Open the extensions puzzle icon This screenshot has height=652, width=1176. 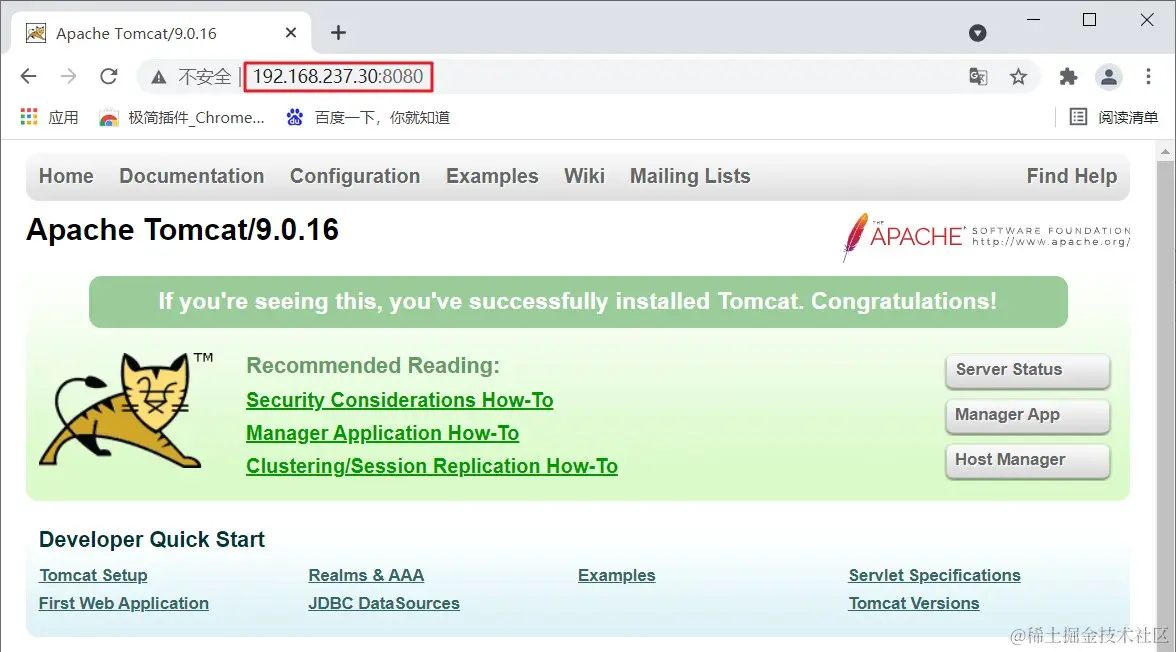pos(1068,76)
